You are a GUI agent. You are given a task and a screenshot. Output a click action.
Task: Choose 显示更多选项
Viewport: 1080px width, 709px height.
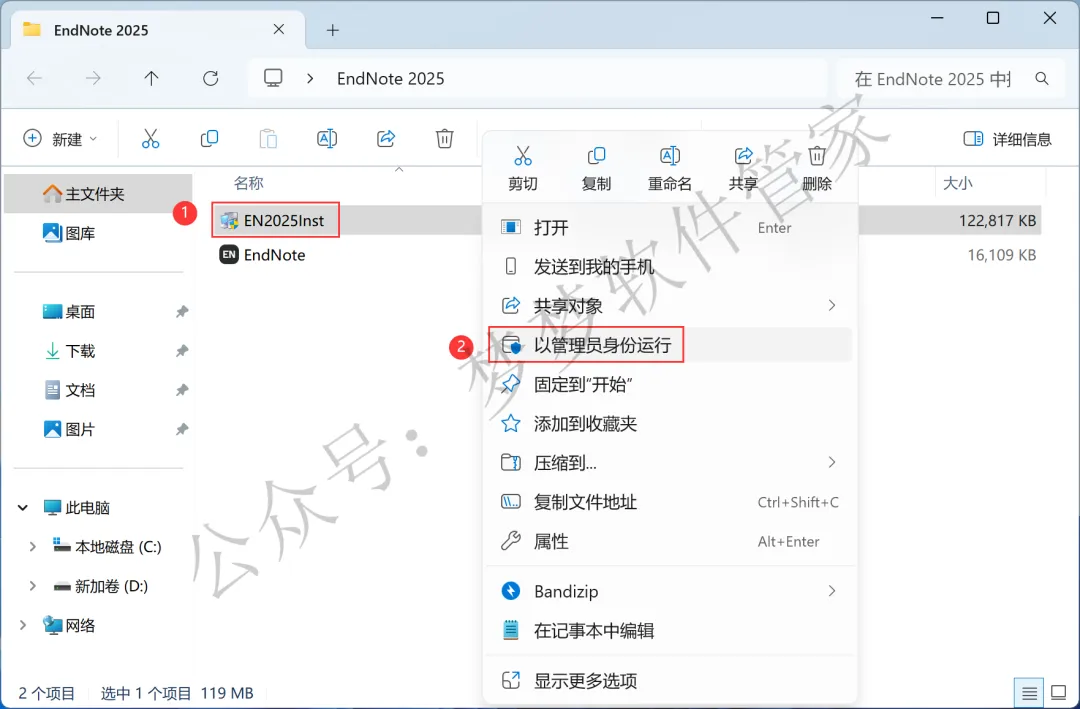click(x=672, y=681)
